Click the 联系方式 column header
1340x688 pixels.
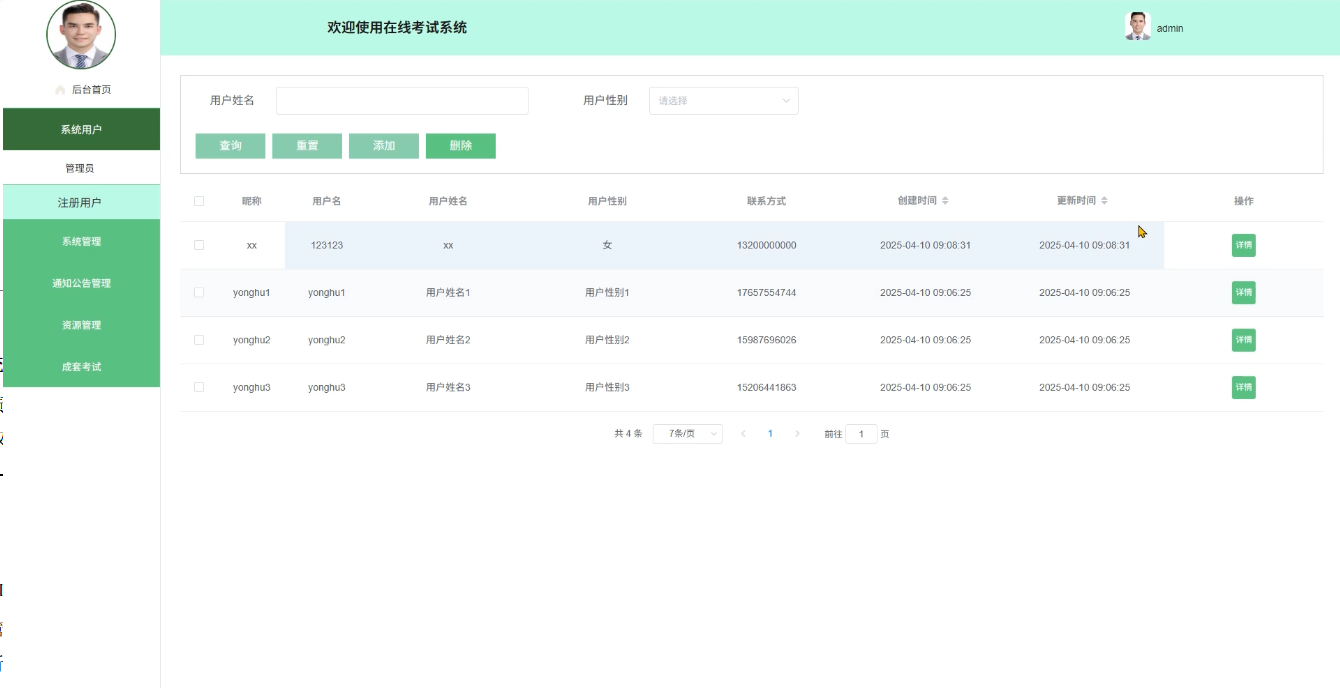(x=766, y=201)
